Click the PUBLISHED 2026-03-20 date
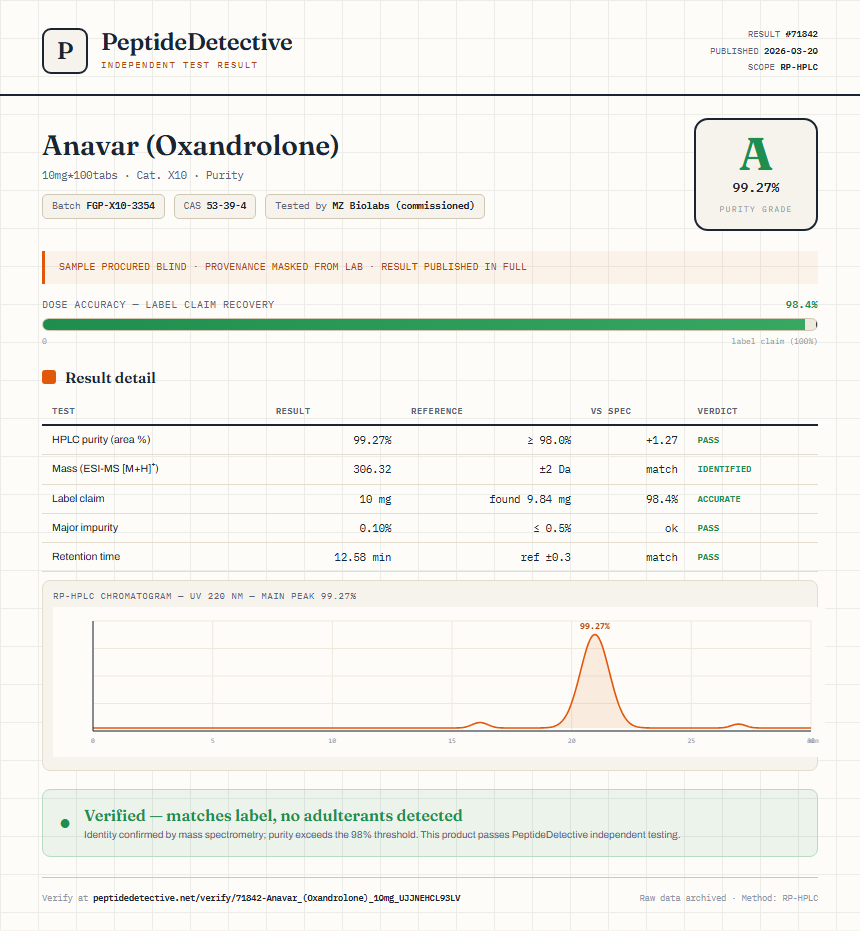This screenshot has height=931, width=860. coord(764,51)
